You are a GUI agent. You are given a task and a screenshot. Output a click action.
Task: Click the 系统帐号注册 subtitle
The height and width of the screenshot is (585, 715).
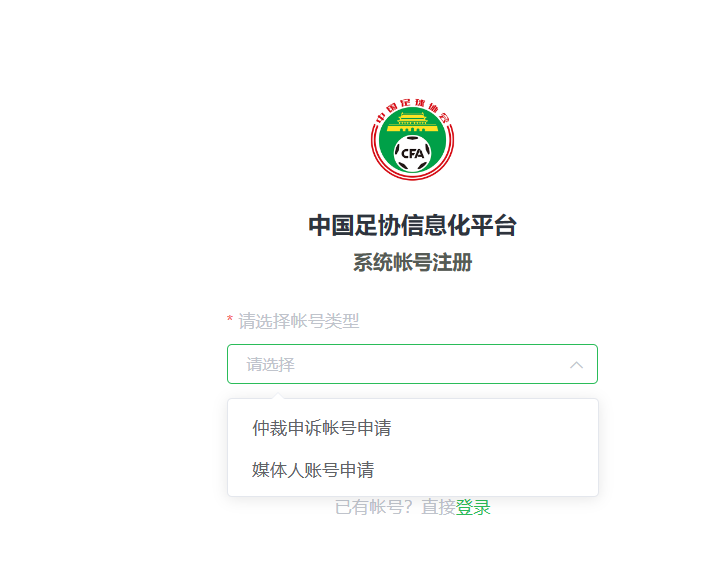pyautogui.click(x=412, y=263)
